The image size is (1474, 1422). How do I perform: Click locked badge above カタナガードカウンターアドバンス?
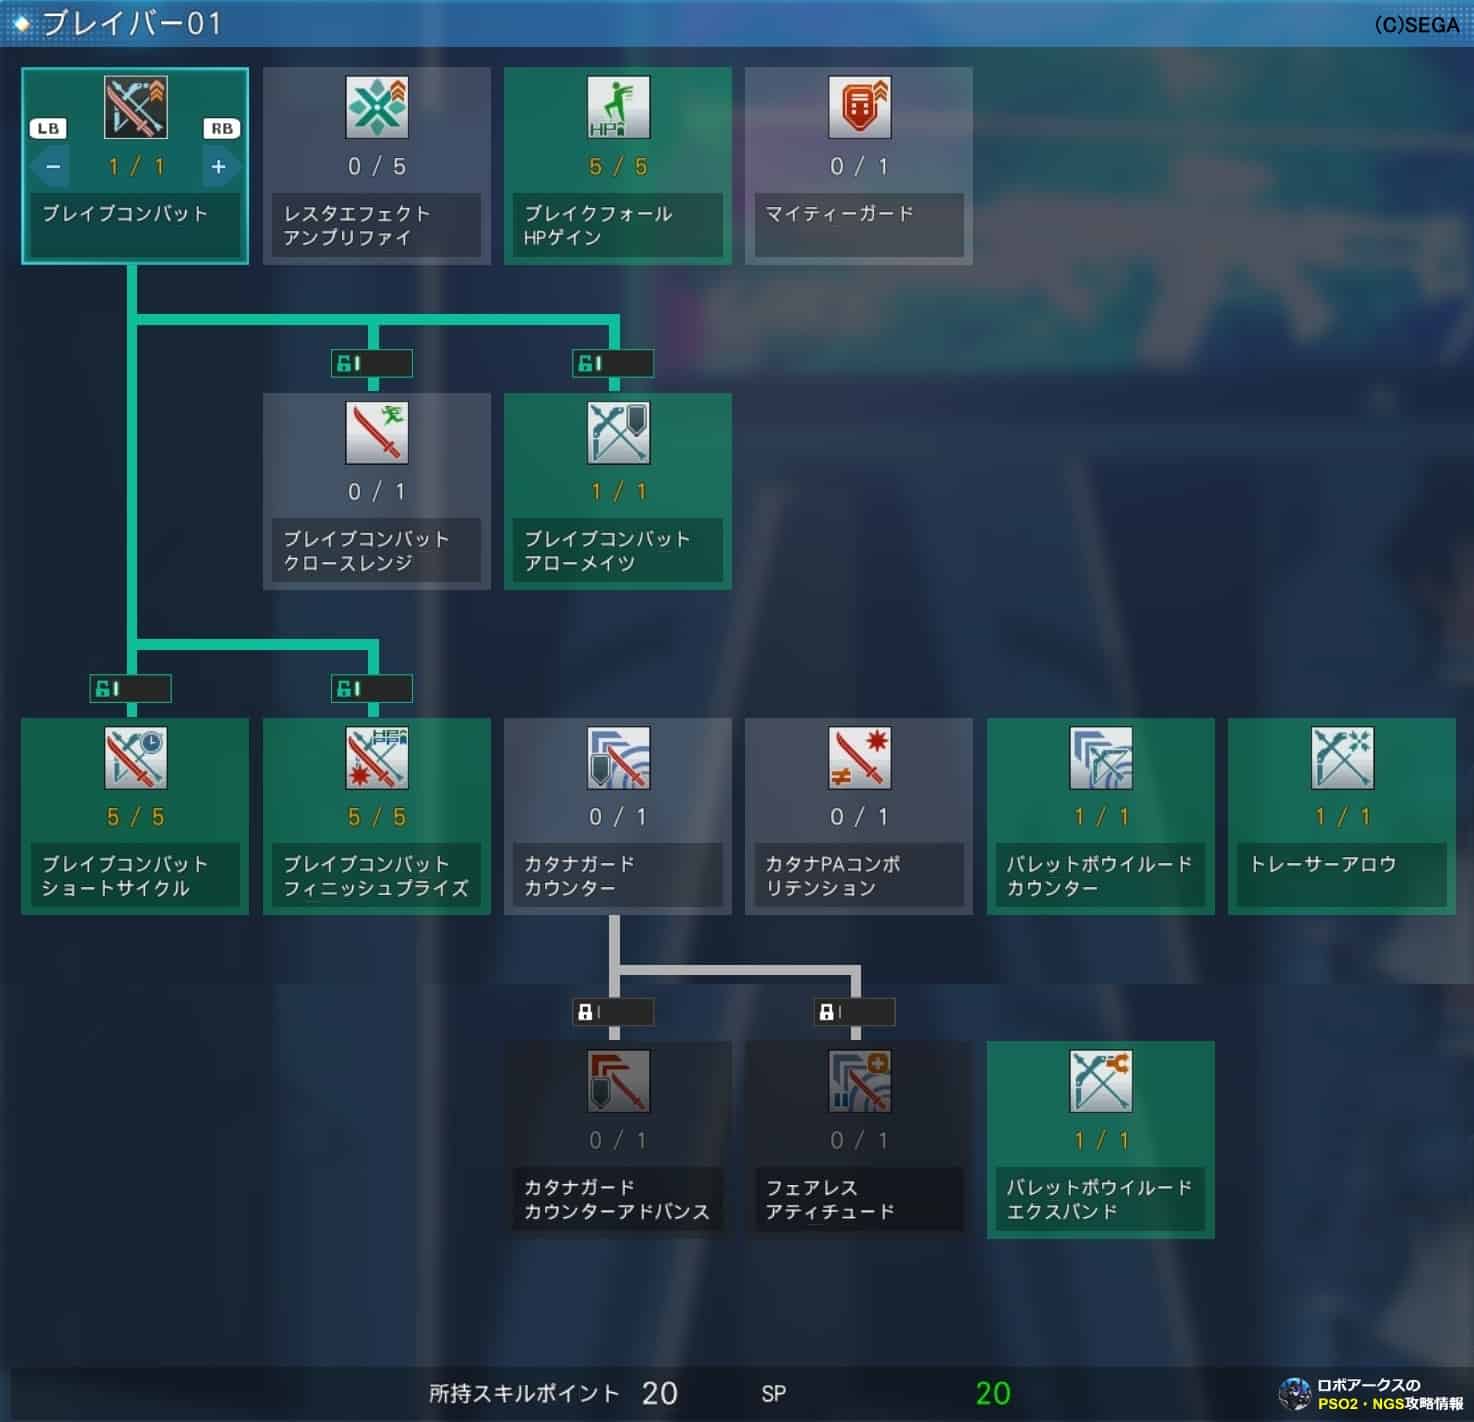coord(614,1012)
